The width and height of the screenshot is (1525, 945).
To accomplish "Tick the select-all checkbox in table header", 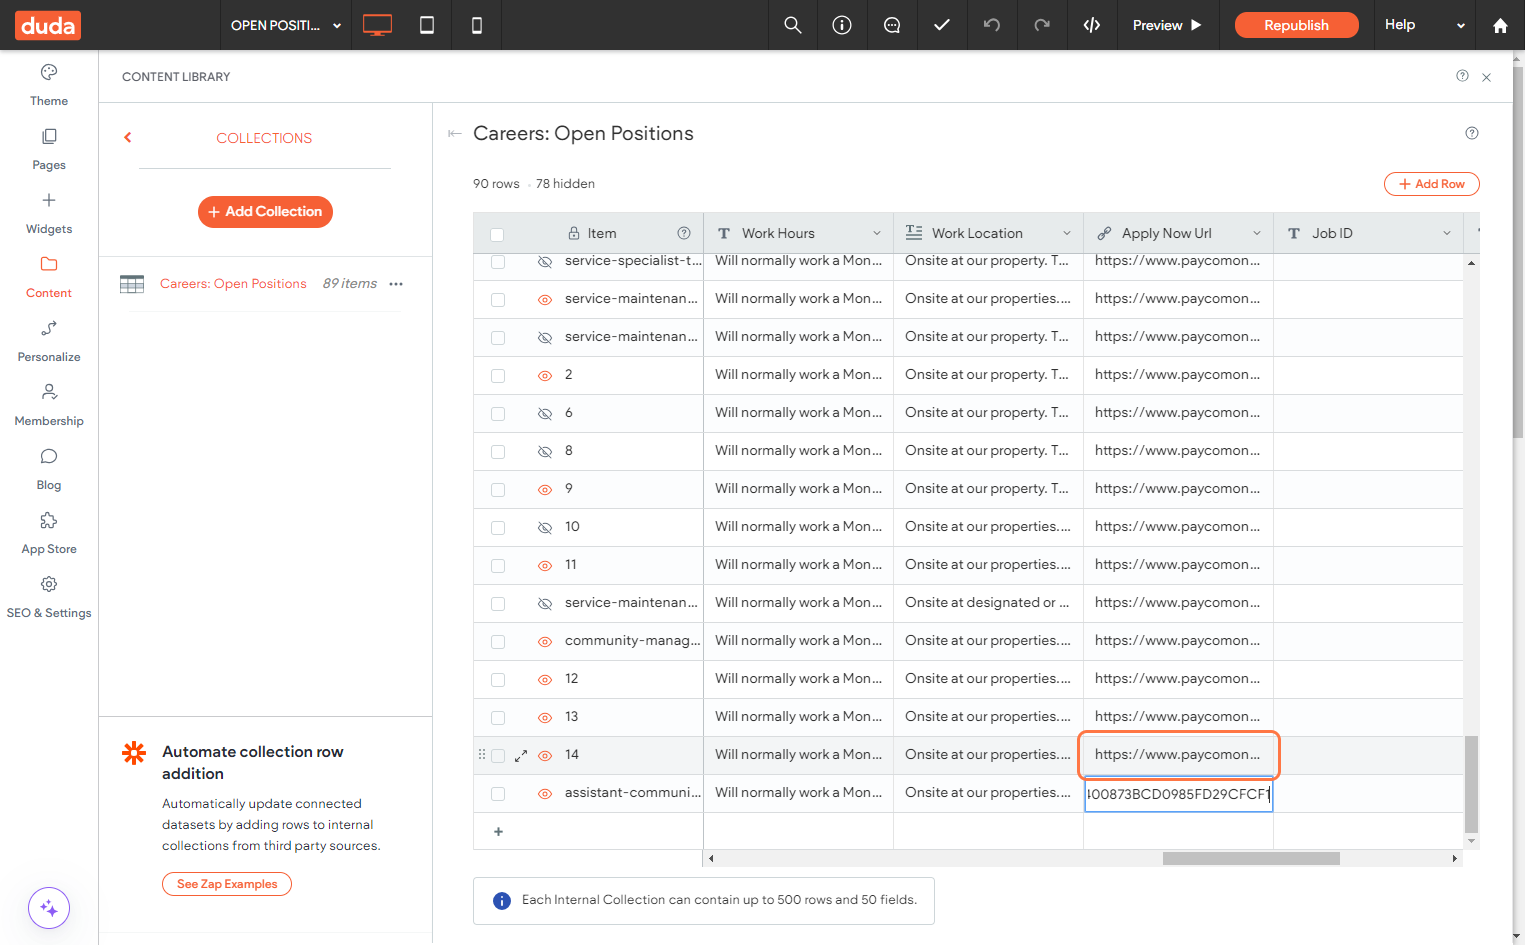I will (497, 234).
